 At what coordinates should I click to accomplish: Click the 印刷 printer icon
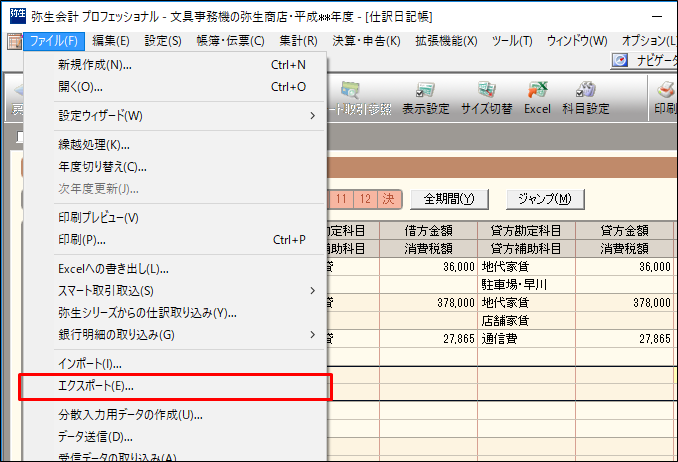666,98
